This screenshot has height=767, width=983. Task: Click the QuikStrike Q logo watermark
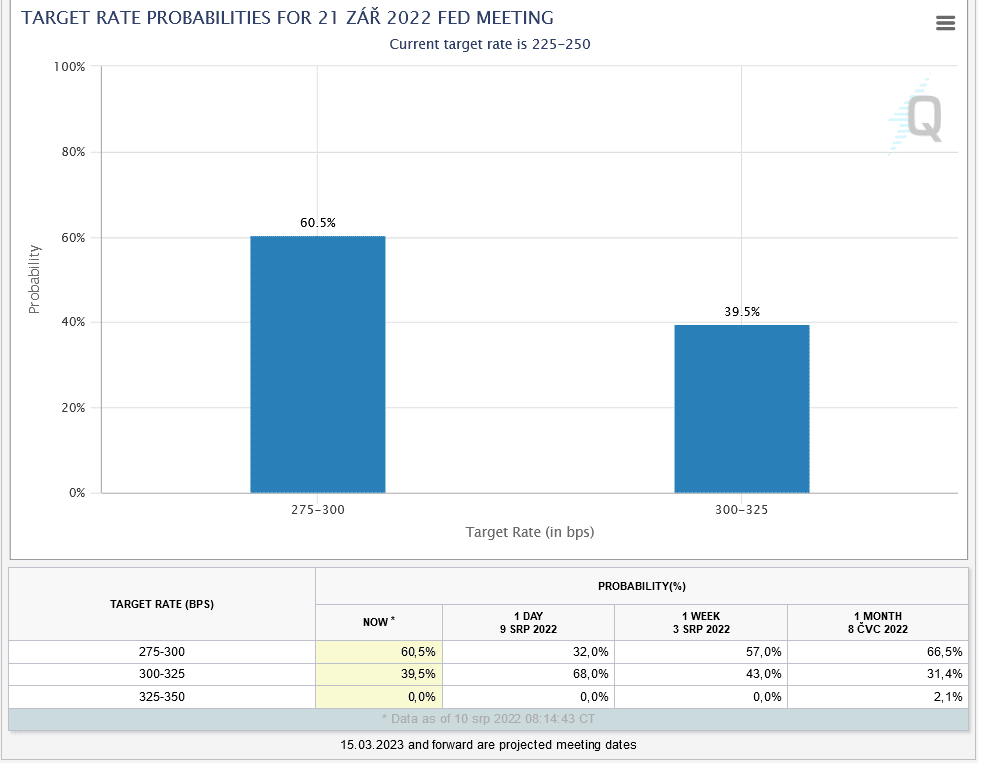click(x=917, y=118)
